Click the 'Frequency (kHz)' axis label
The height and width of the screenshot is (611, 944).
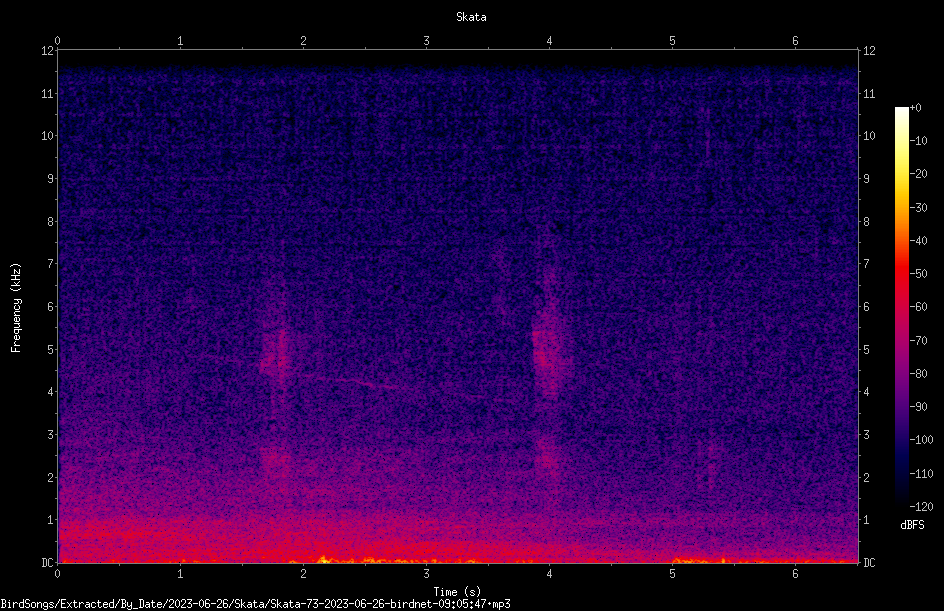click(16, 308)
